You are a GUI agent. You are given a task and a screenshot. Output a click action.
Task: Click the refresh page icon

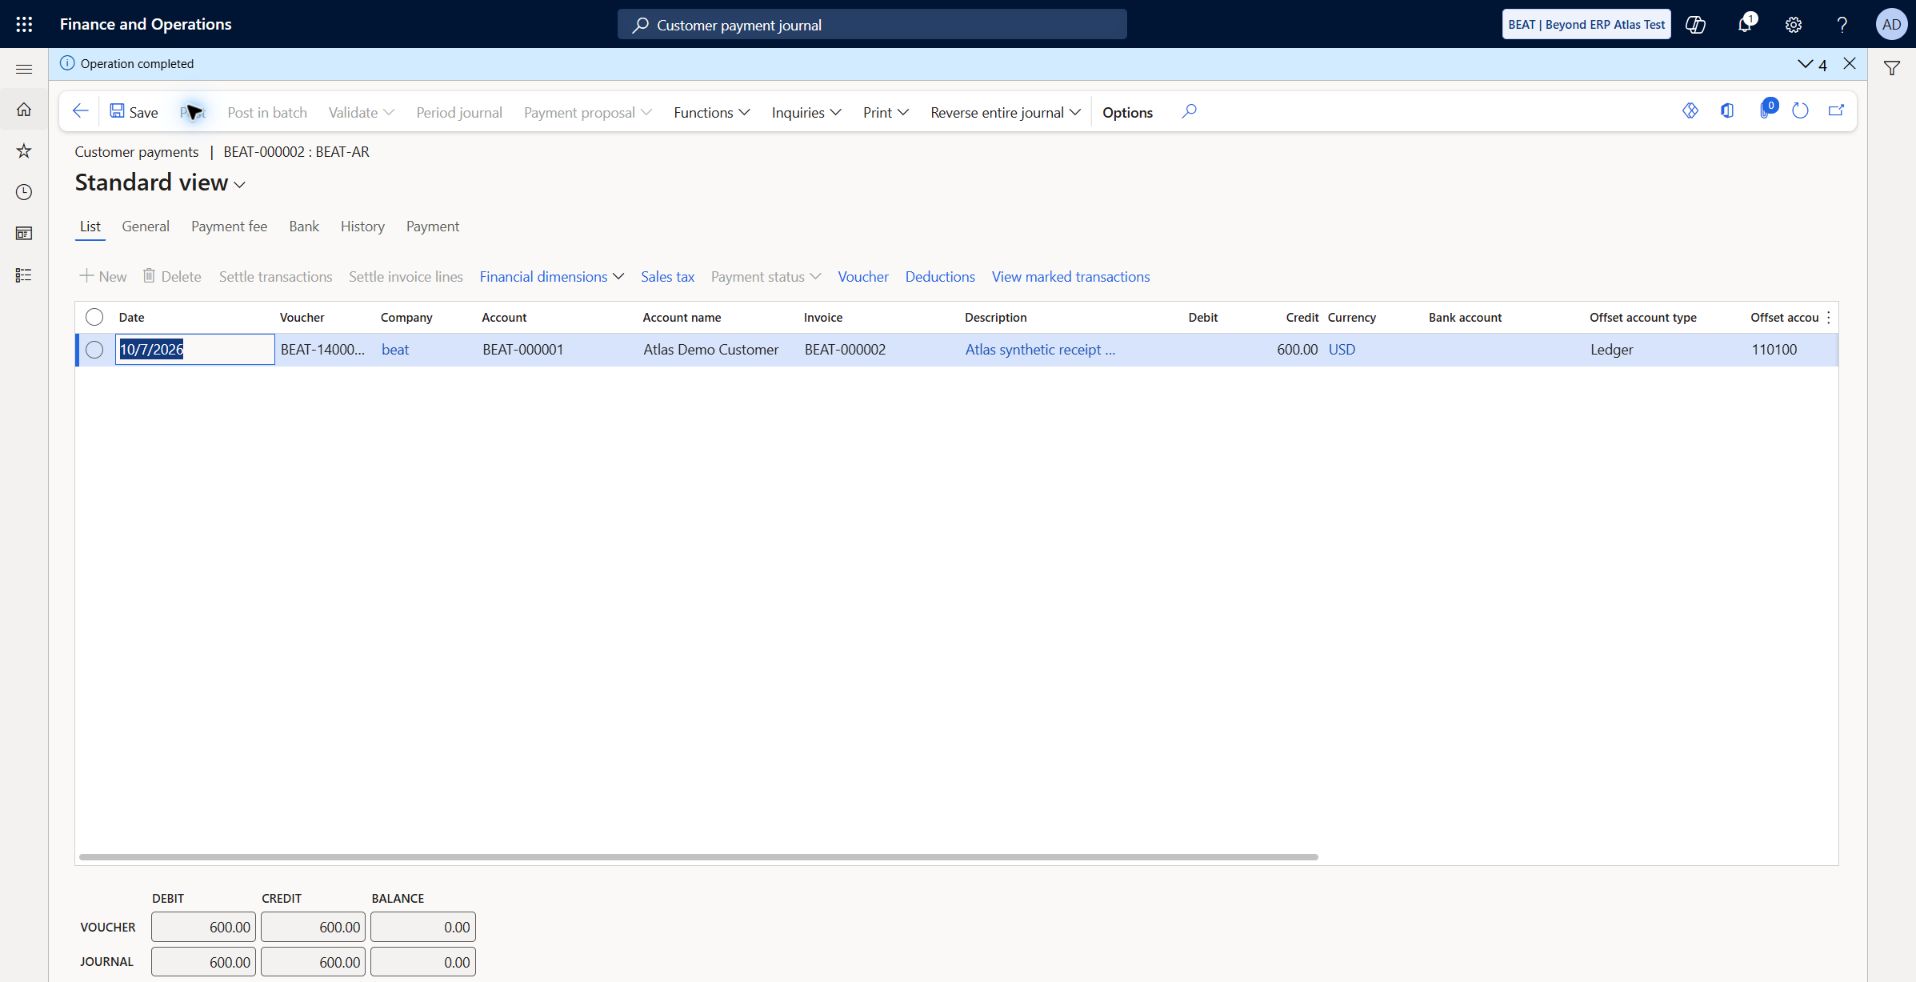pos(1800,111)
